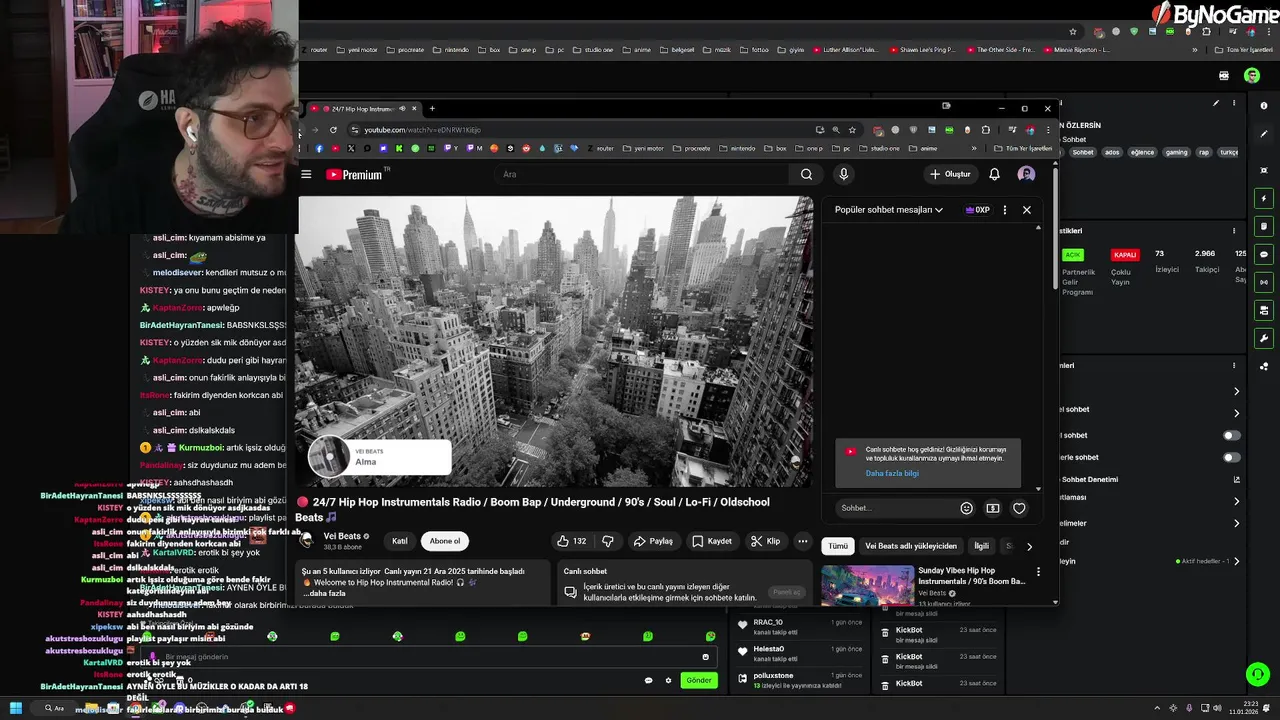Reload the YouTube page in browser

(x=333, y=130)
